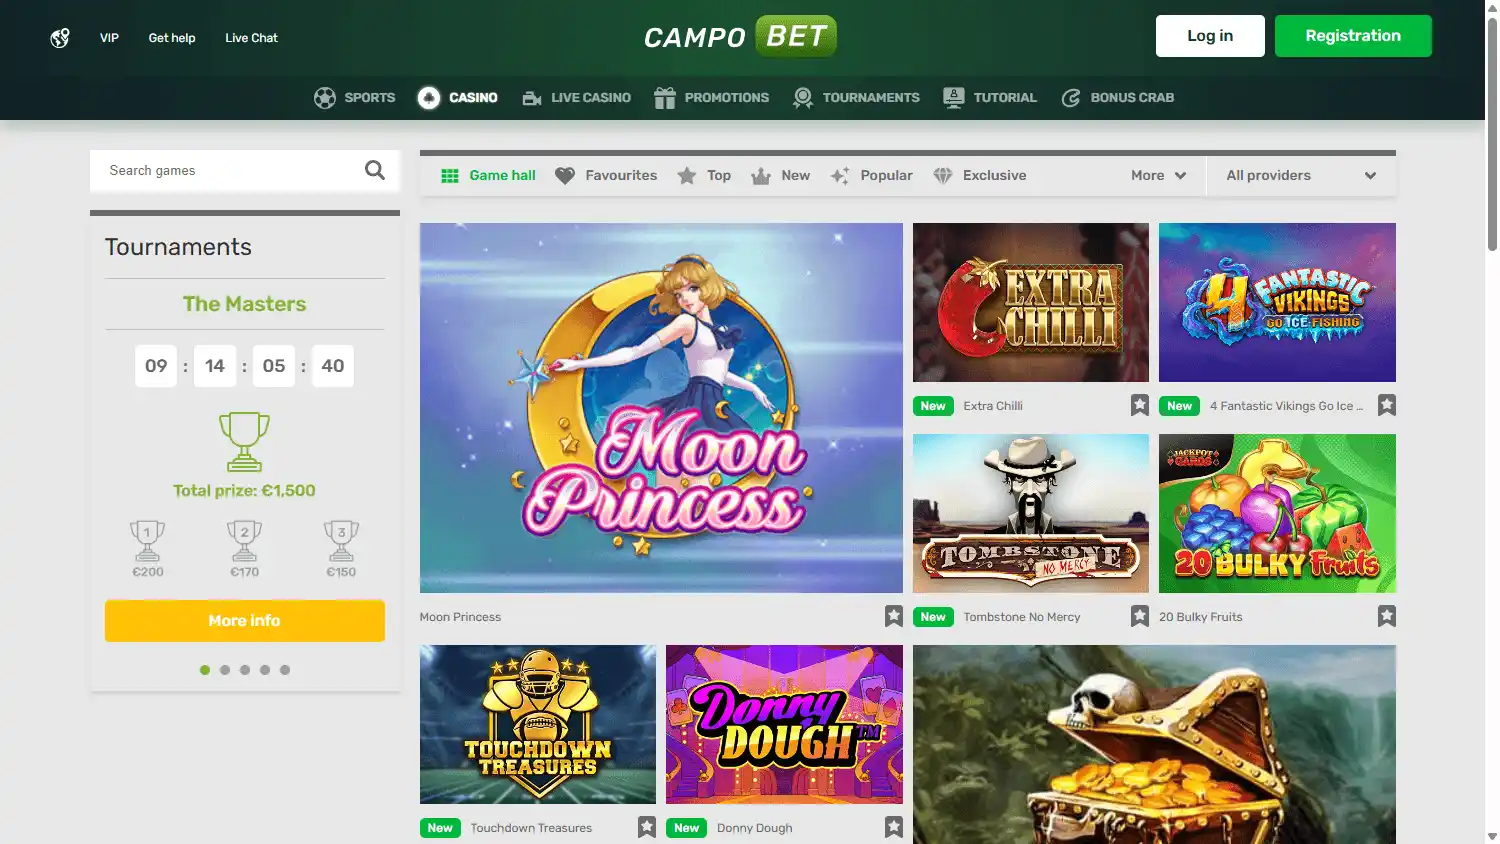Favourite Moon Princess with its star icon
1500x844 pixels.
(894, 616)
